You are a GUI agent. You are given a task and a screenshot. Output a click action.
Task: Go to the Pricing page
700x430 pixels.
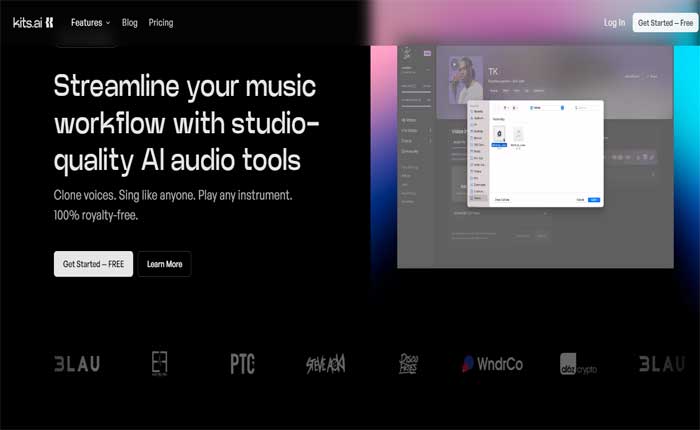coord(160,22)
